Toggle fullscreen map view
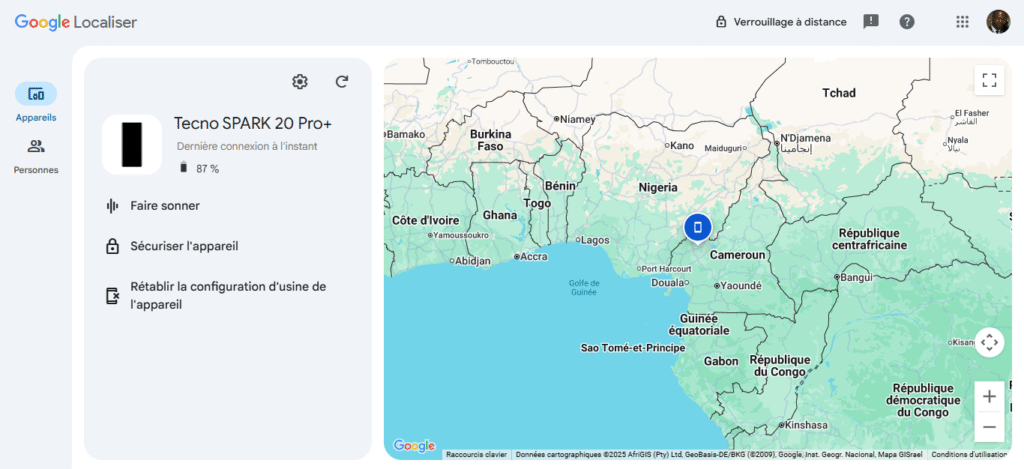Image resolution: width=1024 pixels, height=469 pixels. (989, 80)
